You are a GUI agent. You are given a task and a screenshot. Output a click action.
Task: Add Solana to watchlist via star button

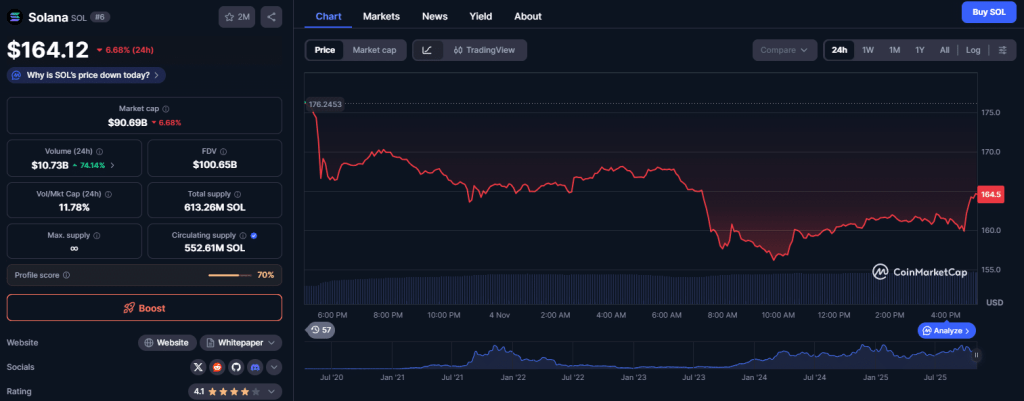(237, 17)
